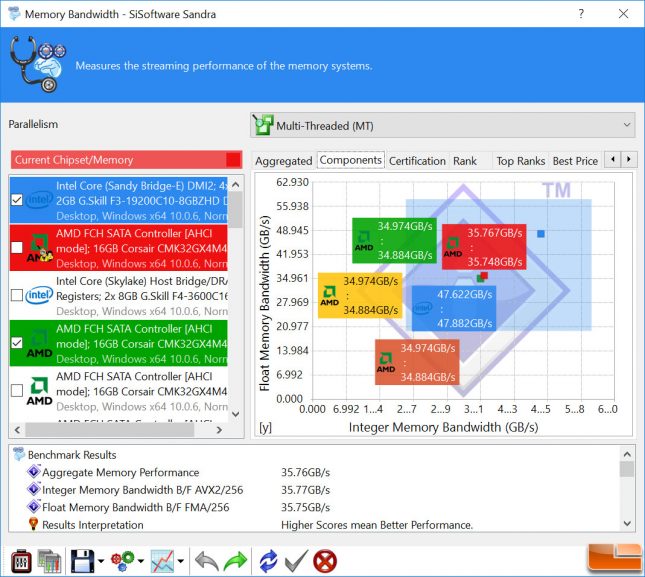Viewport: 645px width, 577px height.
Task: Go back with the grey undo arrow
Action: [206, 561]
